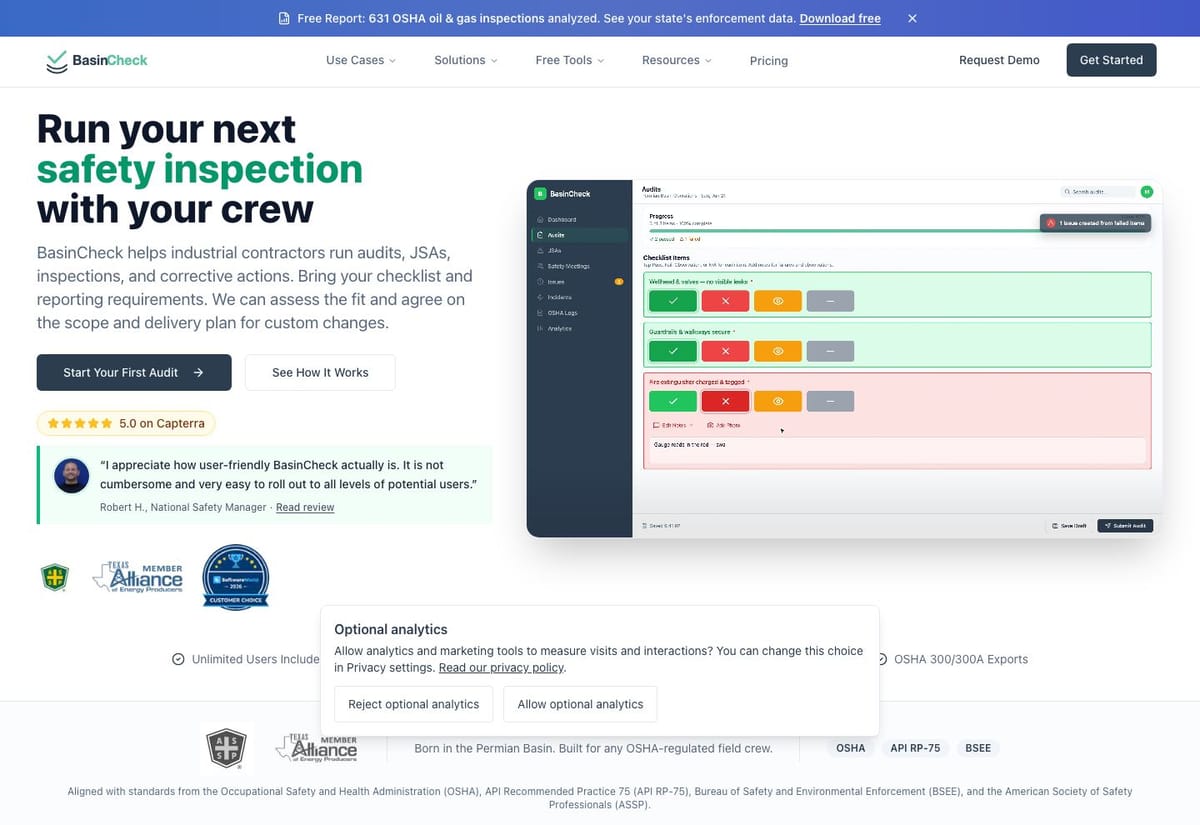Click the footer Texas Alliance of Energy Producers logo

[316, 748]
